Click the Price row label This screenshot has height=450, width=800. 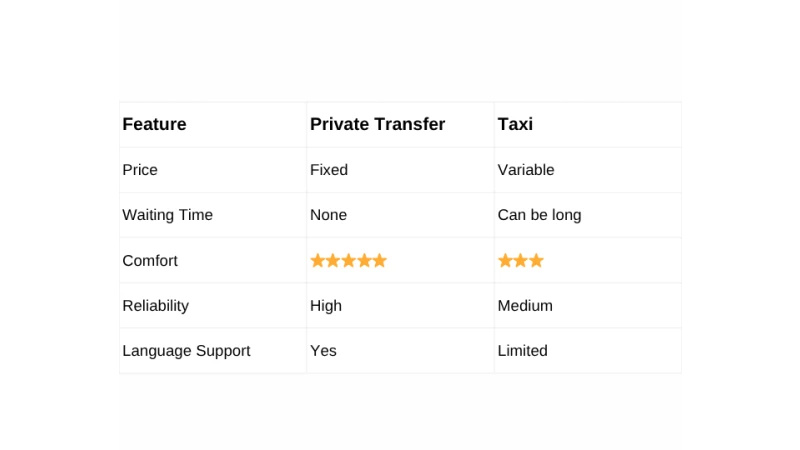click(x=140, y=170)
